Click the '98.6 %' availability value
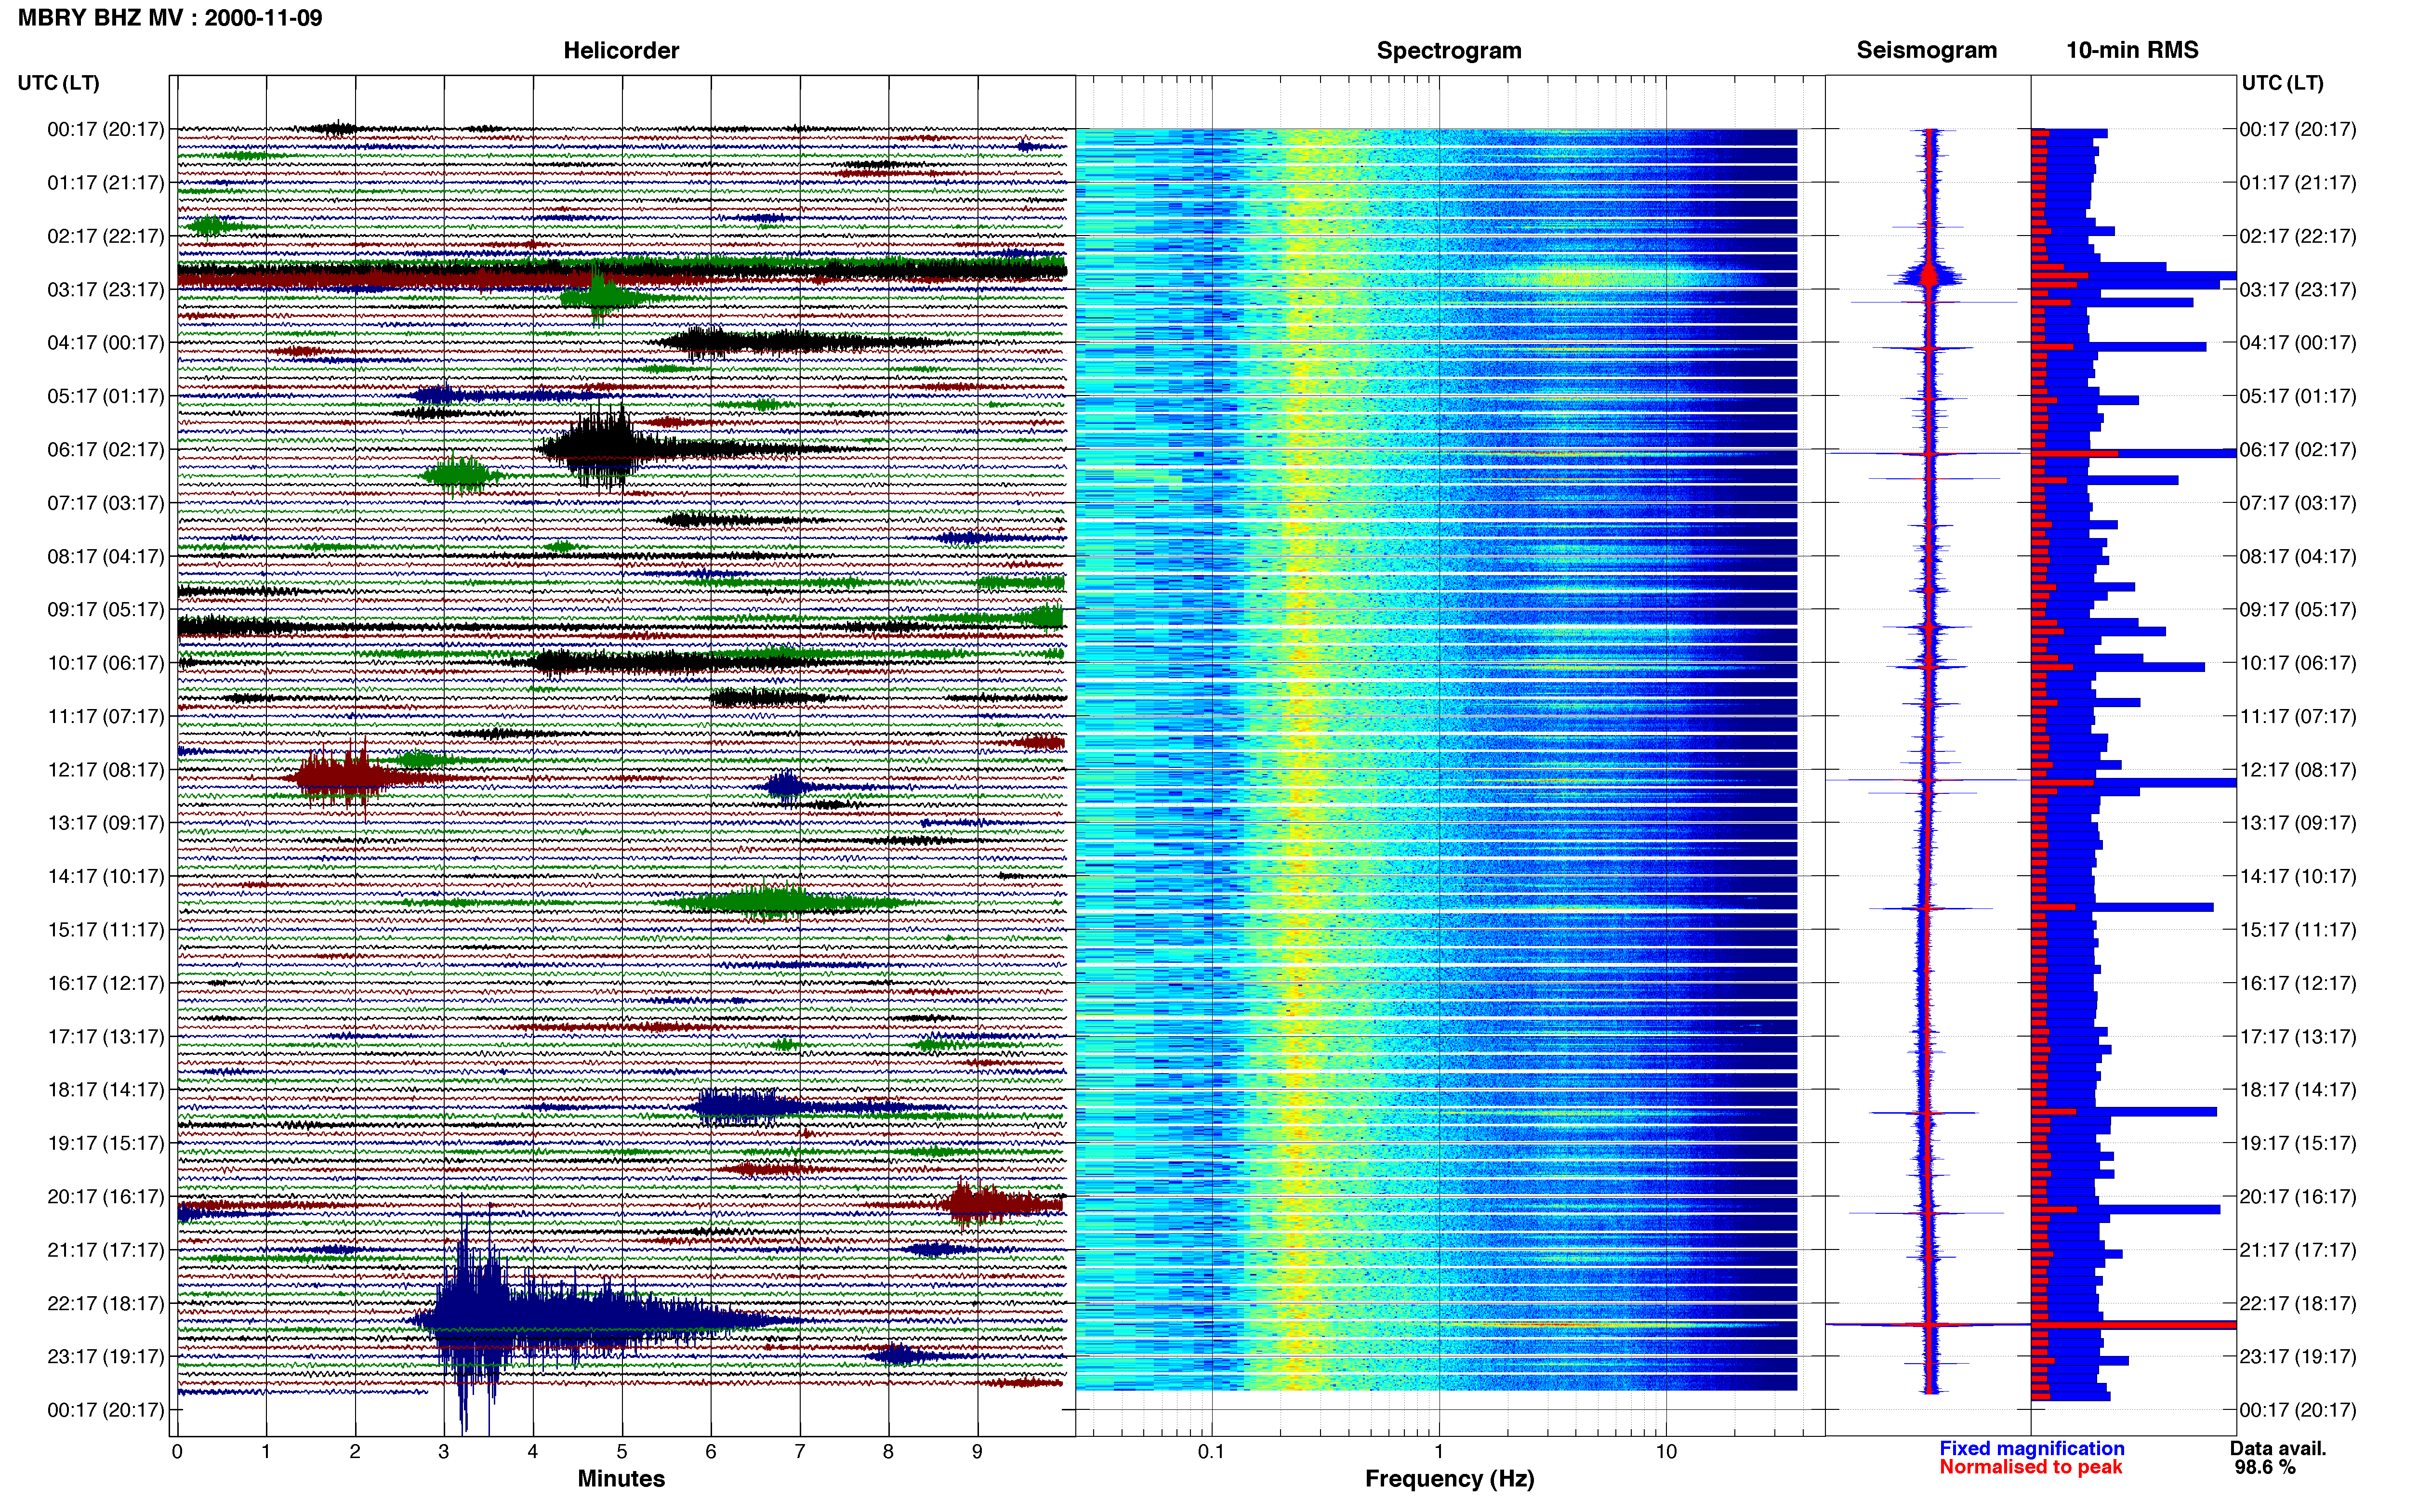The image size is (2418, 1512). [x=2265, y=1467]
